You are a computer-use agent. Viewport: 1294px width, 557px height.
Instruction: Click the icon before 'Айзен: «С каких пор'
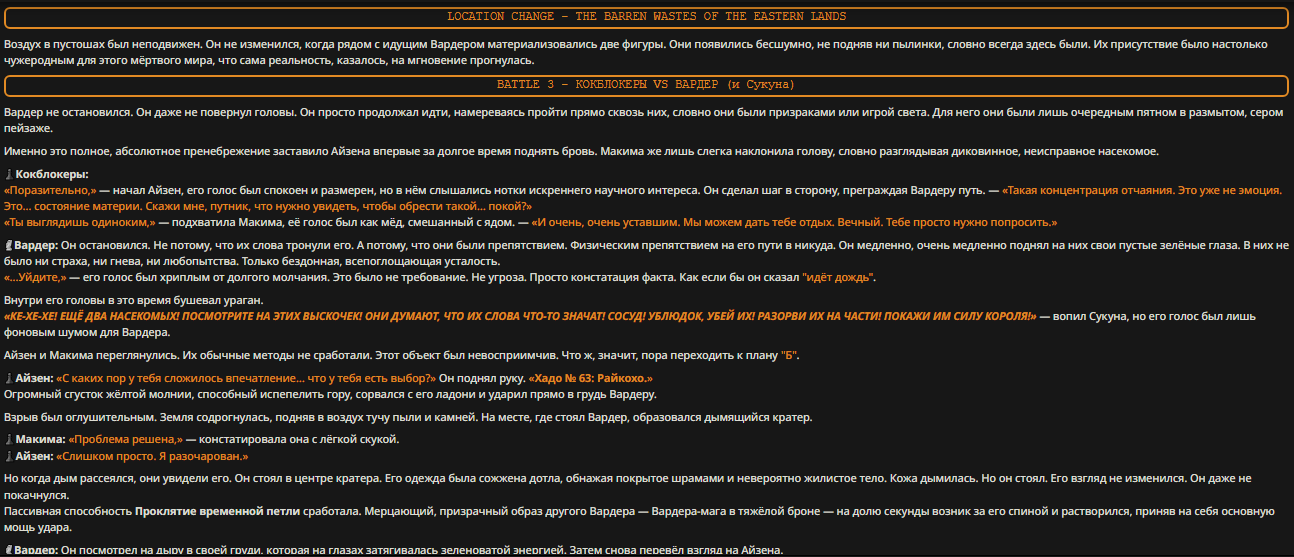9,379
